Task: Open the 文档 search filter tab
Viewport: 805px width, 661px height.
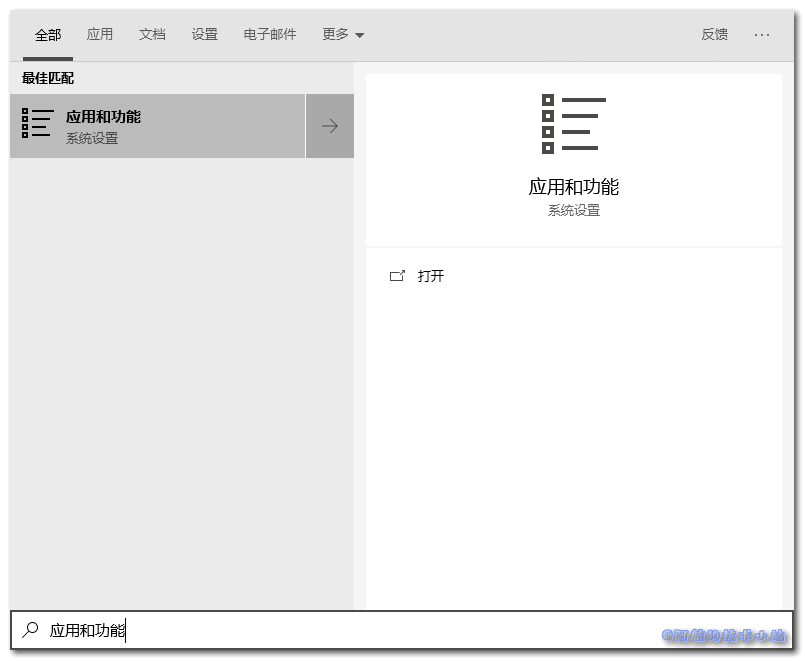Action: 152,34
